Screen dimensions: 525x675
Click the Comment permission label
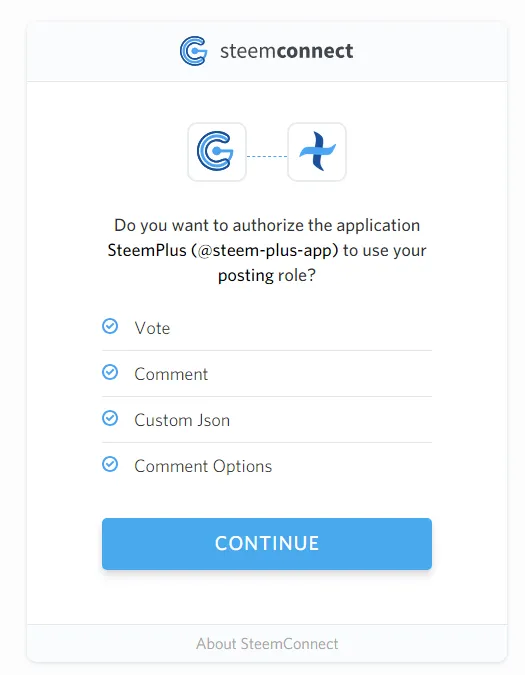pos(171,374)
